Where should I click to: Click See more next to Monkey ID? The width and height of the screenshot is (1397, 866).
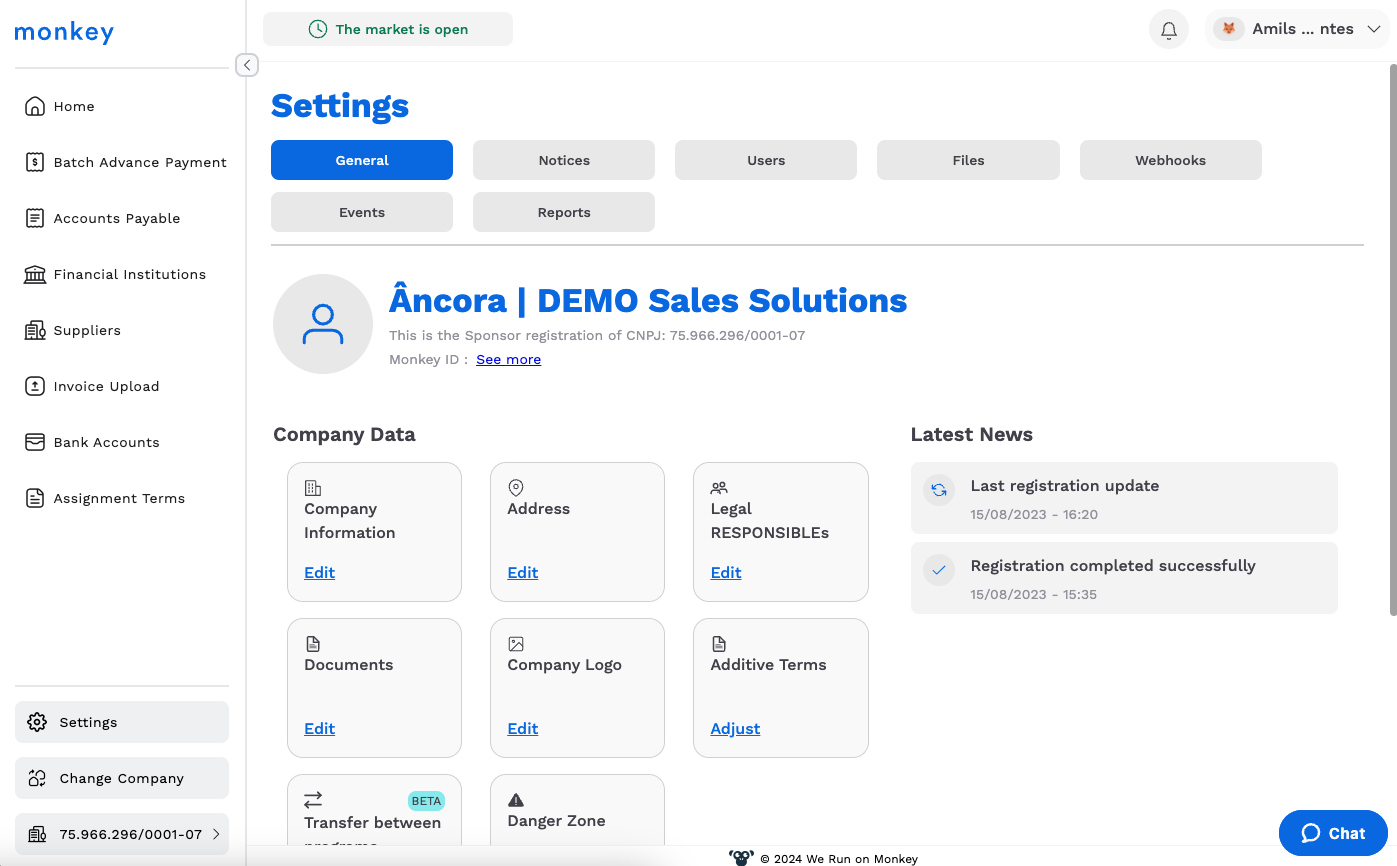tap(508, 360)
